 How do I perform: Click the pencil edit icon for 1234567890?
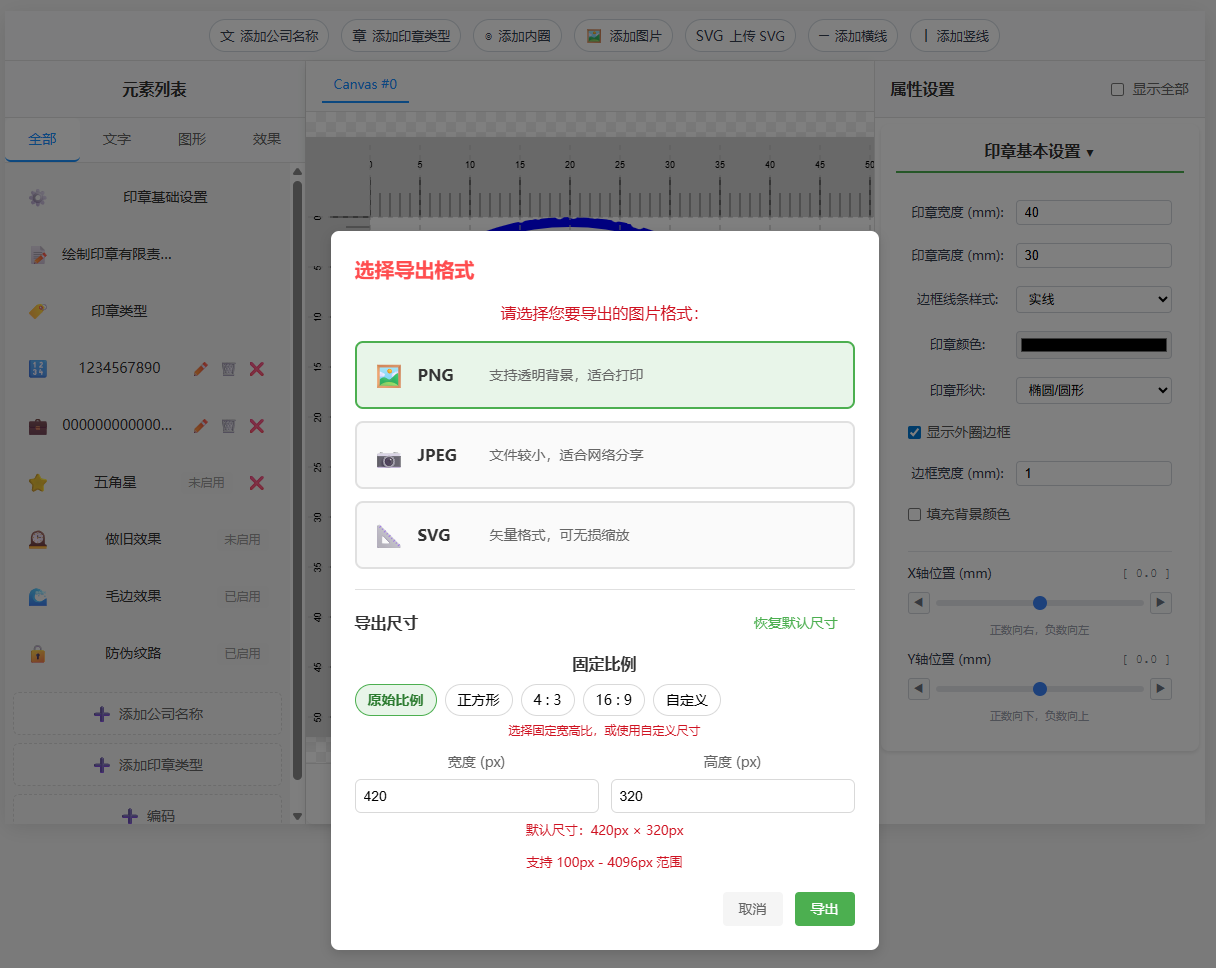pos(201,369)
